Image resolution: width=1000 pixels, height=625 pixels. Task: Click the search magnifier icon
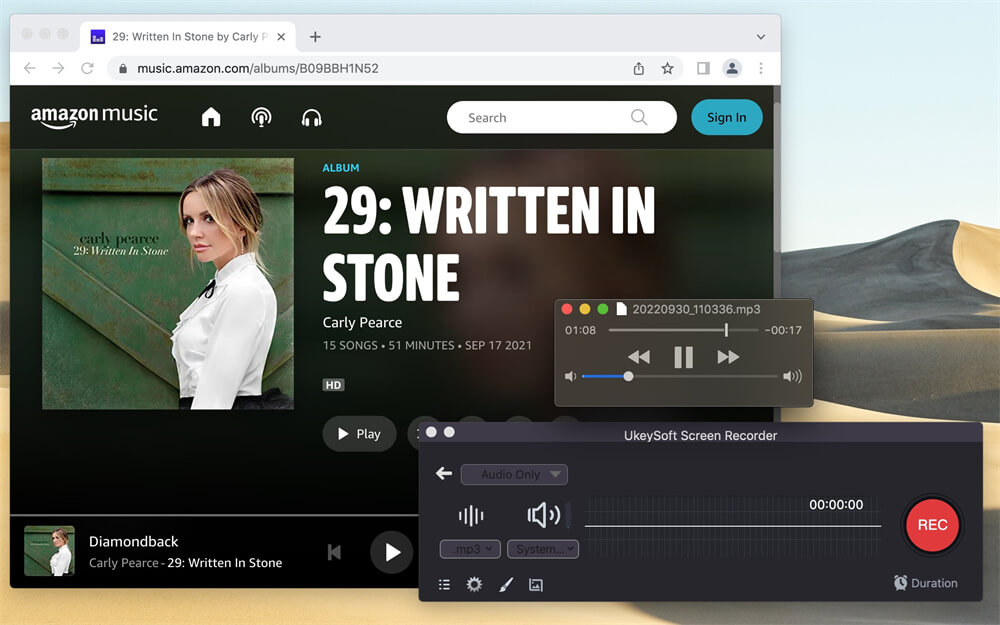tap(638, 117)
